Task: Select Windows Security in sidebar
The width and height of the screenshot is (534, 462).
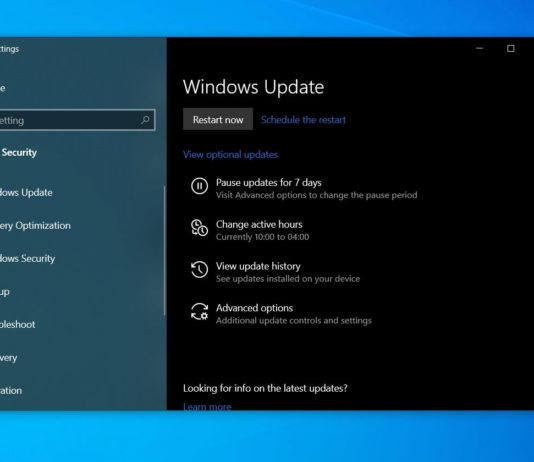Action: (27, 258)
